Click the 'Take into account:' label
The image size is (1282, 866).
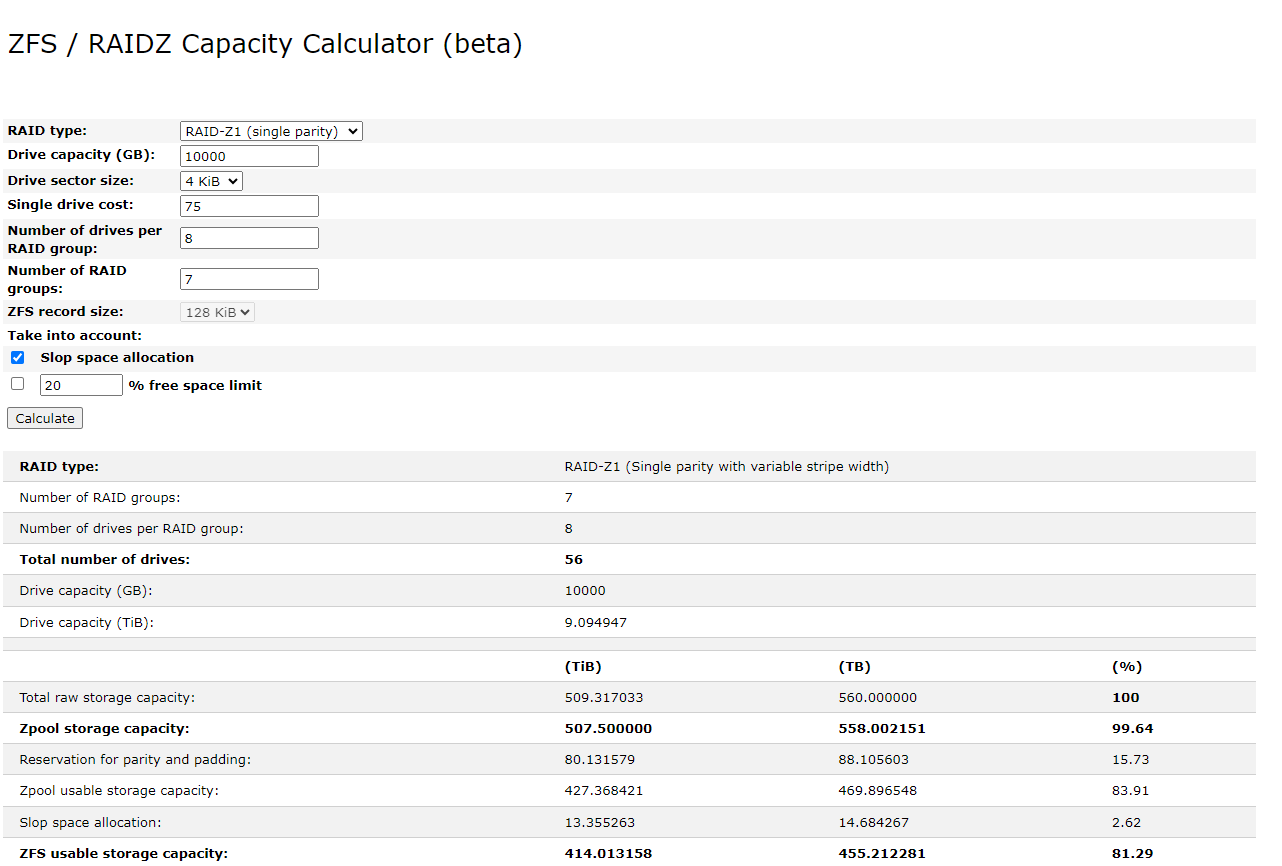click(75, 335)
